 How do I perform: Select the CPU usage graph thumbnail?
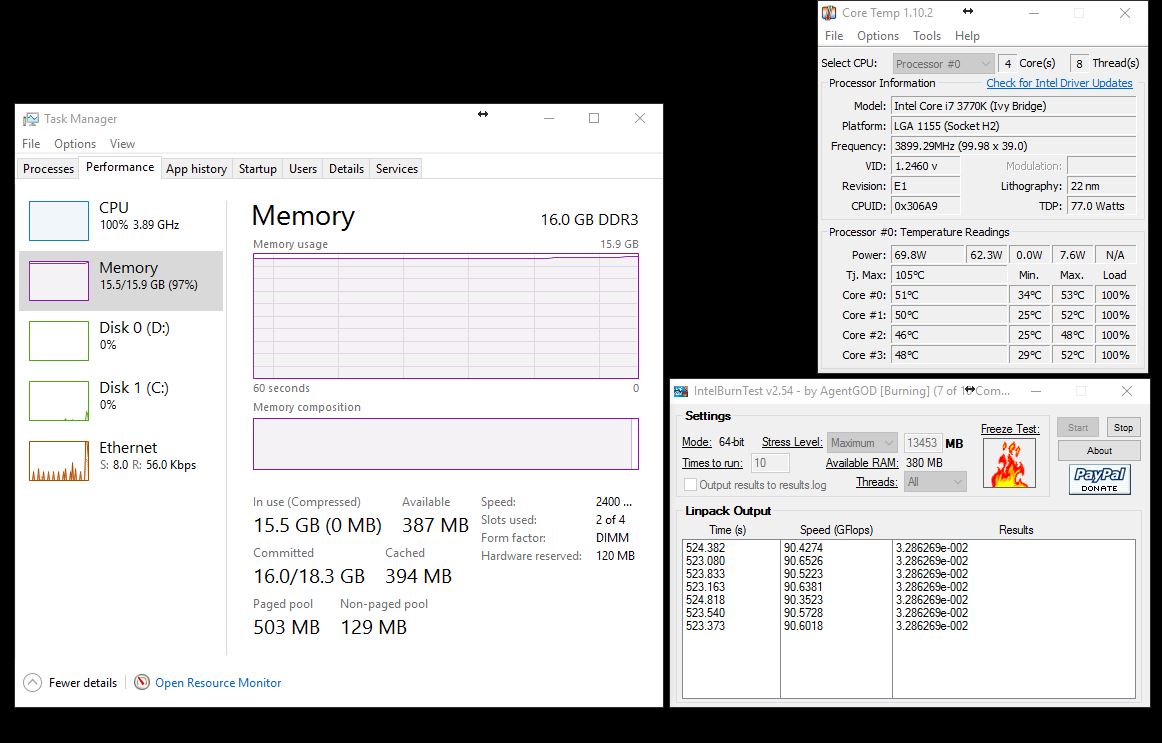point(59,221)
